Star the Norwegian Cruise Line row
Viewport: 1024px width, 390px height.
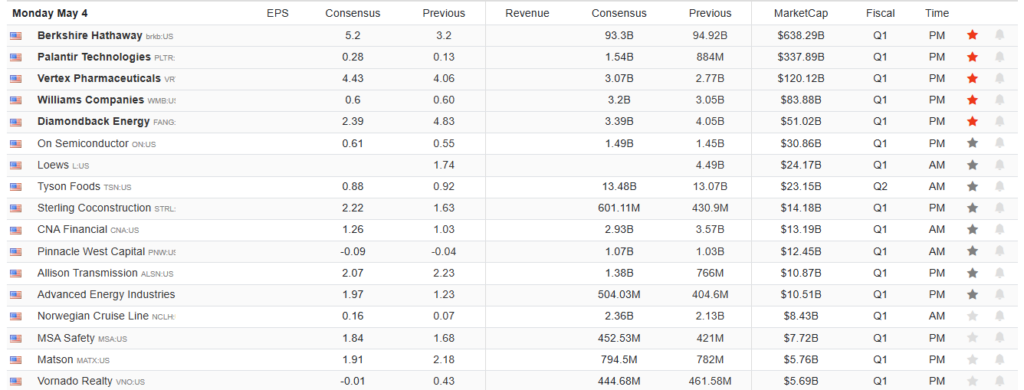(x=972, y=316)
